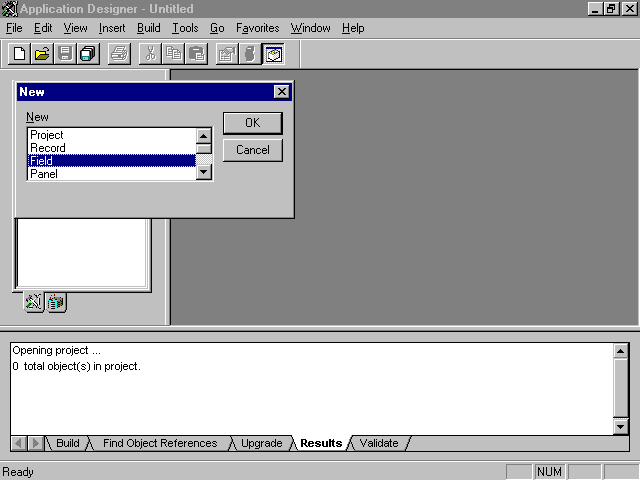The height and width of the screenshot is (480, 640).
Task: Open the Window menu
Action: pyautogui.click(x=311, y=28)
